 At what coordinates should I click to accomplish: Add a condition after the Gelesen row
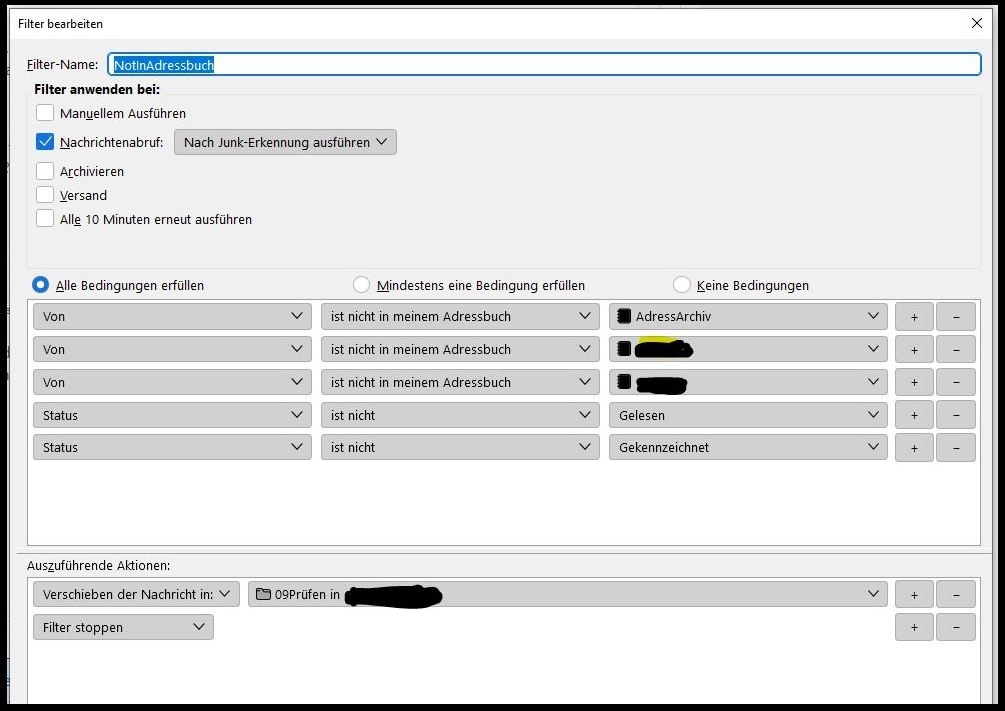[914, 415]
